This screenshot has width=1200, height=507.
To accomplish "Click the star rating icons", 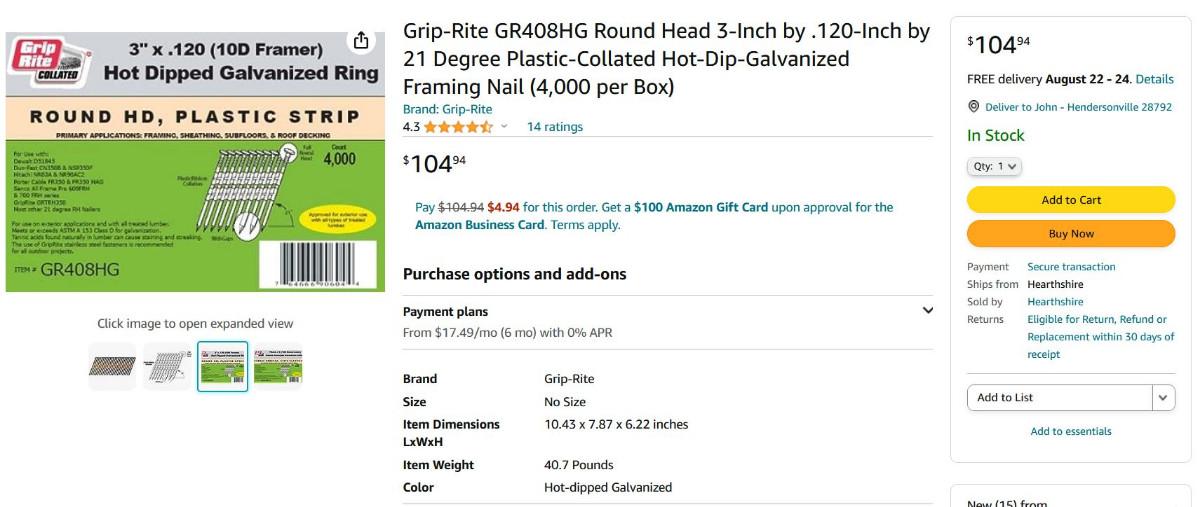I will click(x=457, y=127).
